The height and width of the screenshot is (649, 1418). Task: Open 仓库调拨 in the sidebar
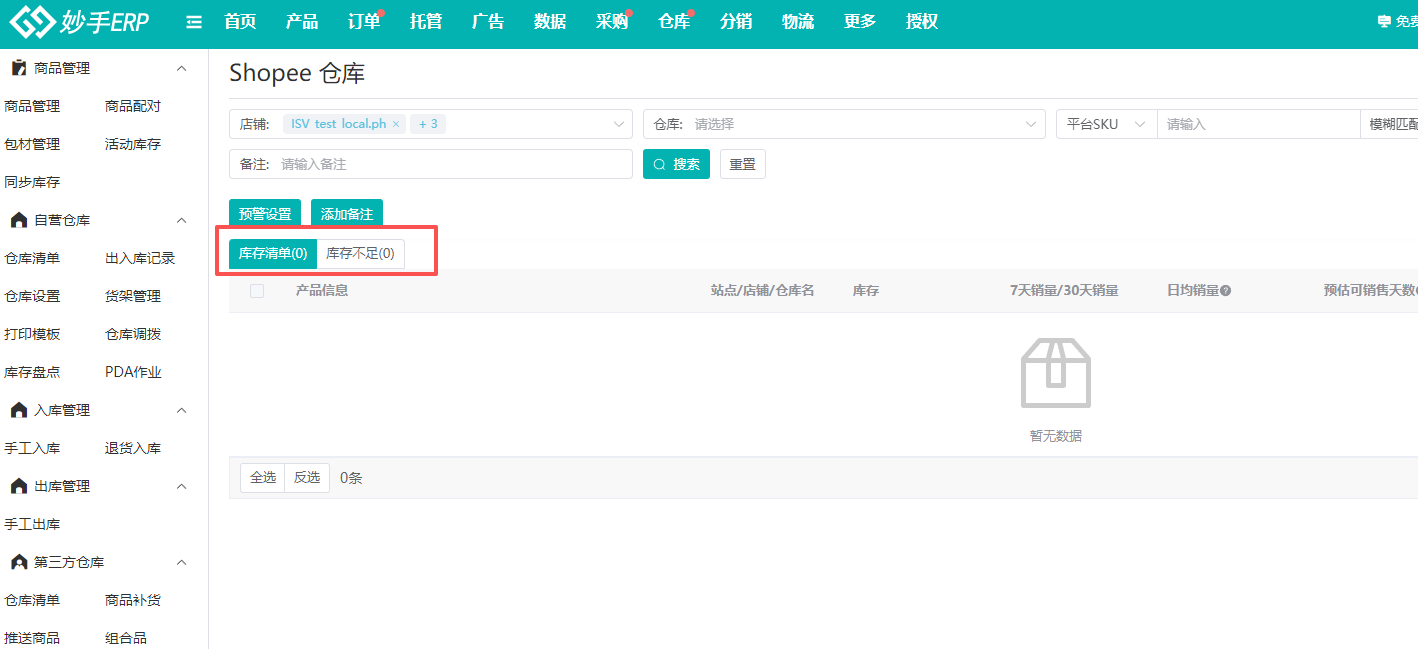coord(133,334)
